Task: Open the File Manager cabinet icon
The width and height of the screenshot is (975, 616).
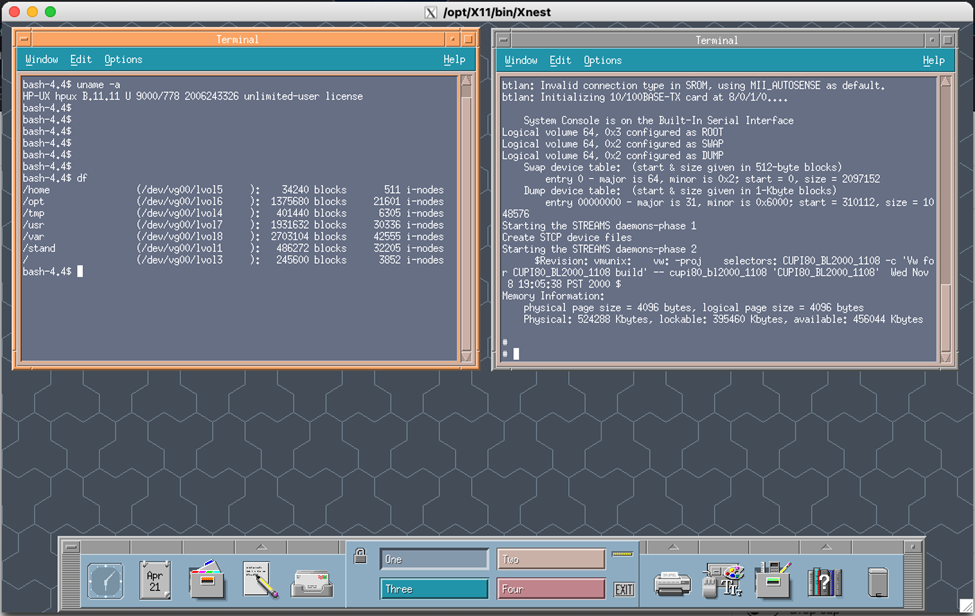Action: 208,582
